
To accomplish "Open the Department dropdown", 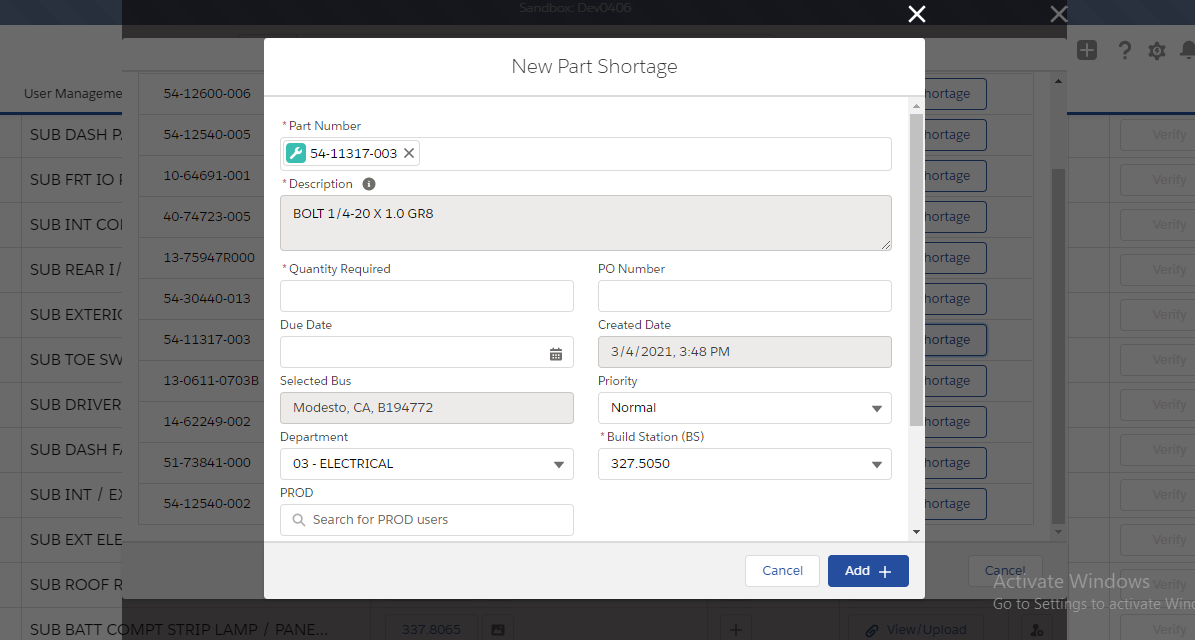I will (426, 464).
